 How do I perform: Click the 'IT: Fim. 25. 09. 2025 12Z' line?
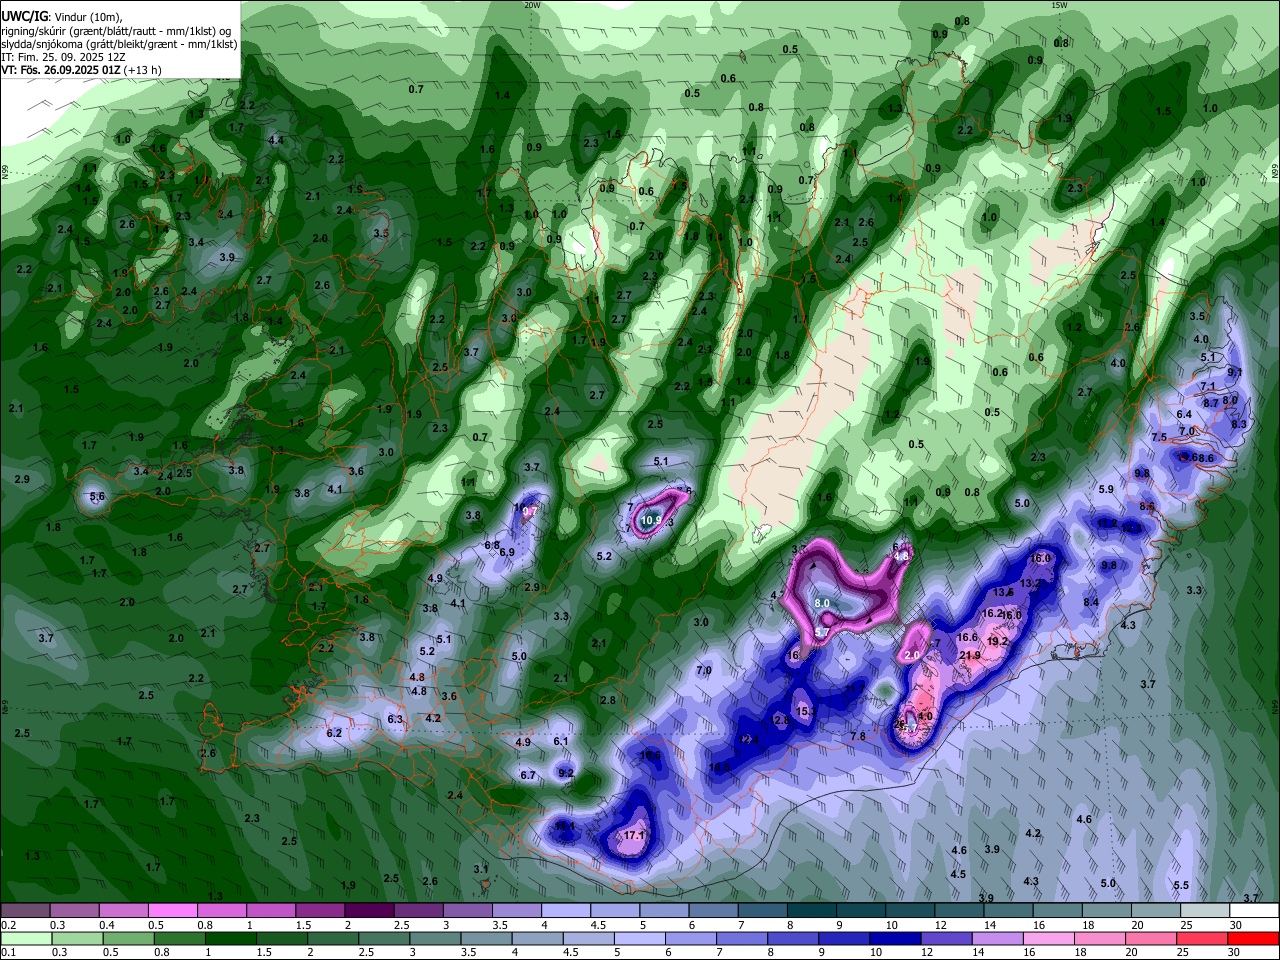[x=62, y=57]
